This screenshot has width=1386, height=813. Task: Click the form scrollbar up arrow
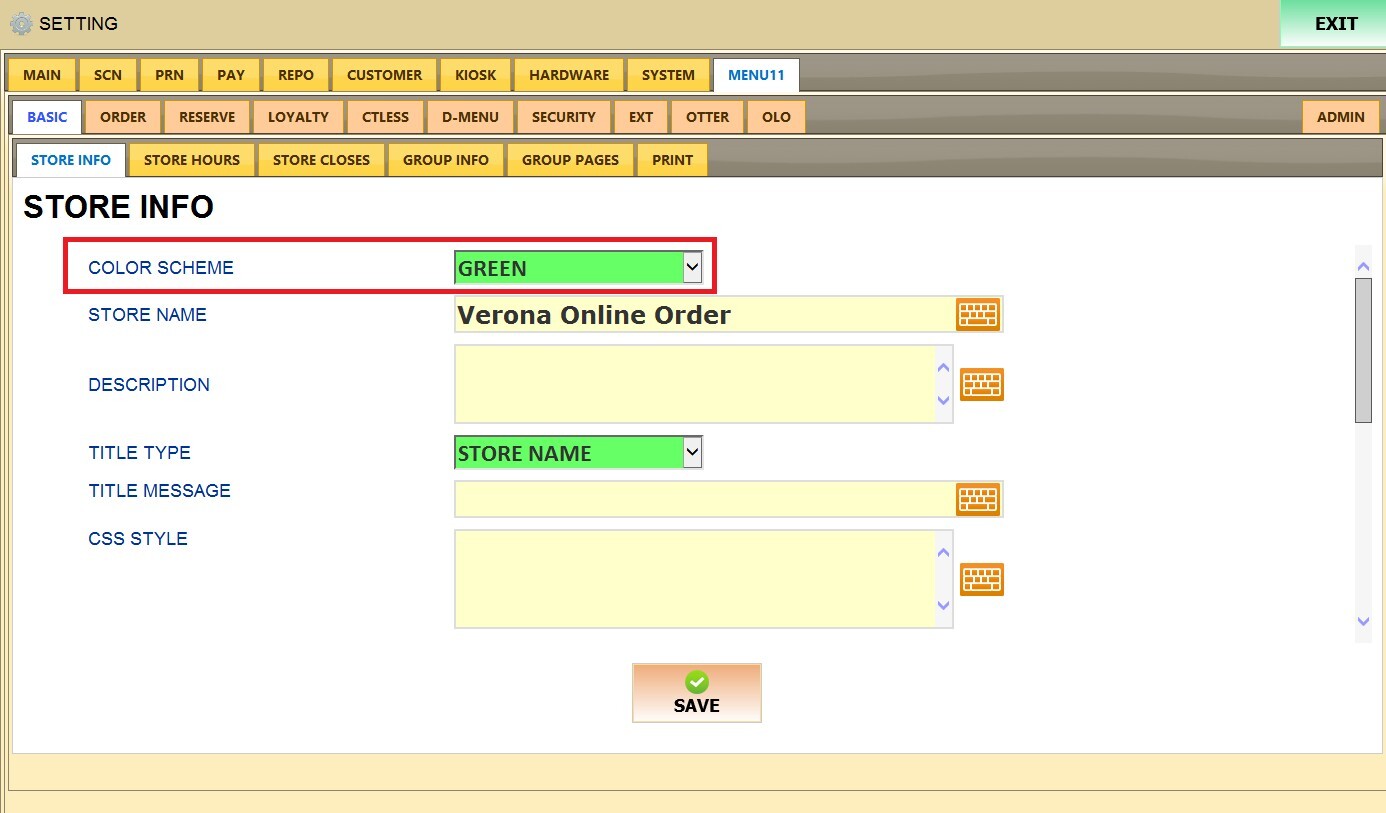pyautogui.click(x=1363, y=266)
